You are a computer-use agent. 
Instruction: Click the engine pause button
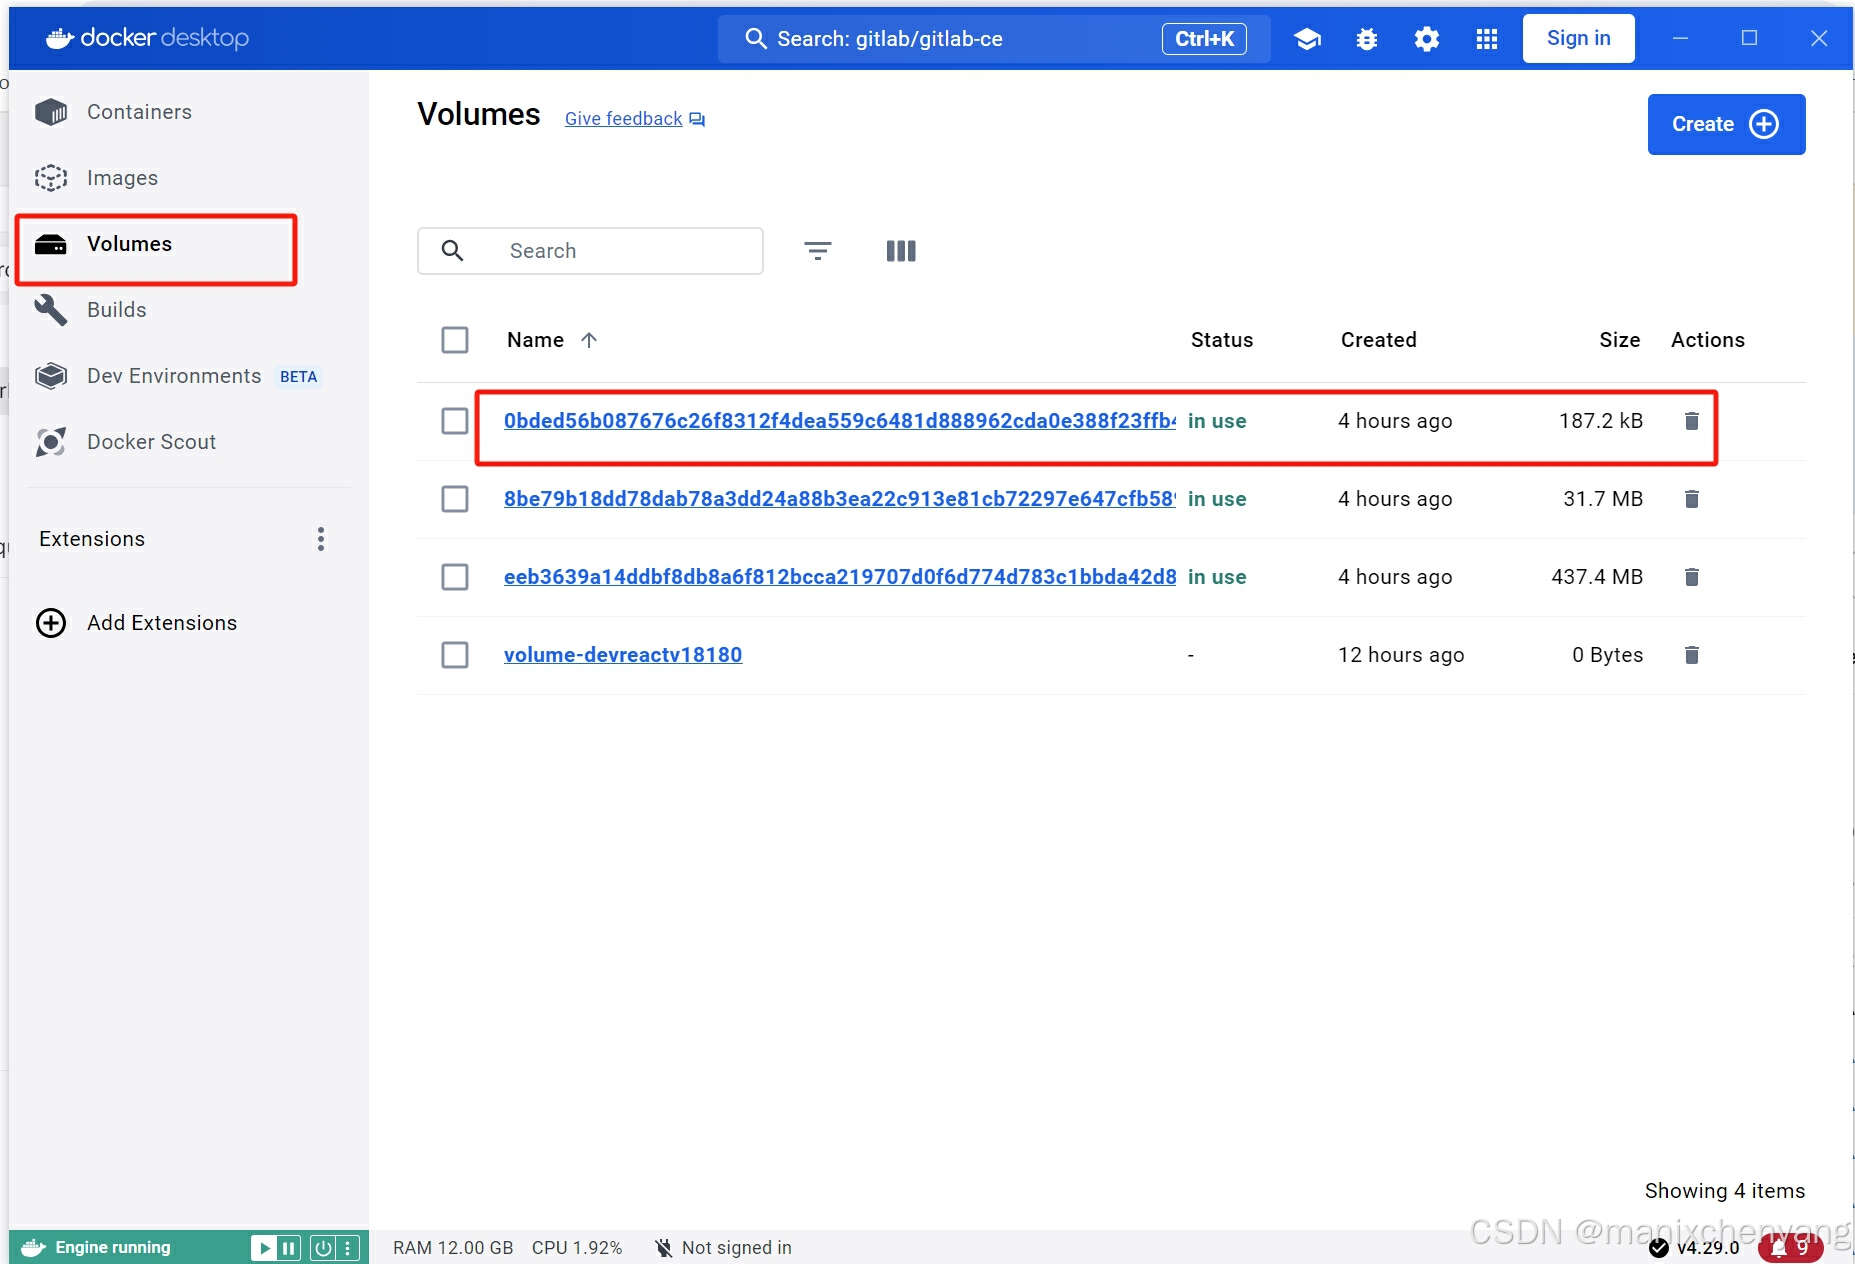tap(288, 1248)
